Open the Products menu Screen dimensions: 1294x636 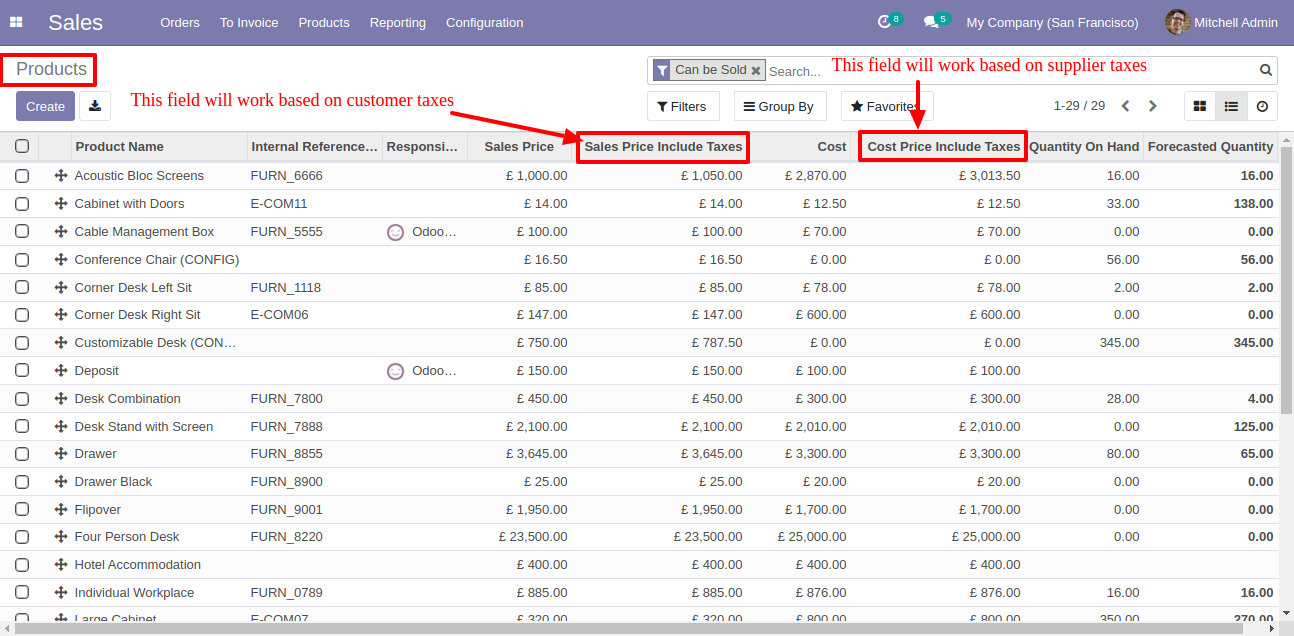pos(324,22)
